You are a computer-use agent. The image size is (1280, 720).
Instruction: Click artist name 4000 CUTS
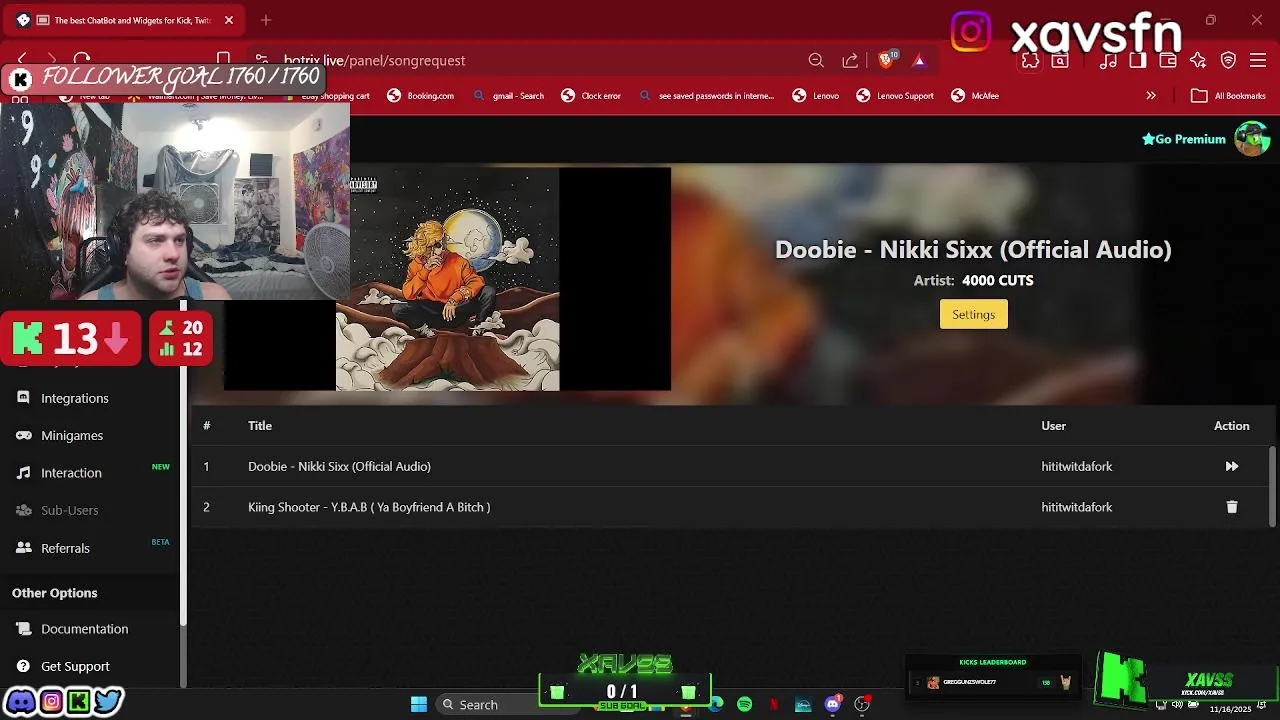point(997,281)
